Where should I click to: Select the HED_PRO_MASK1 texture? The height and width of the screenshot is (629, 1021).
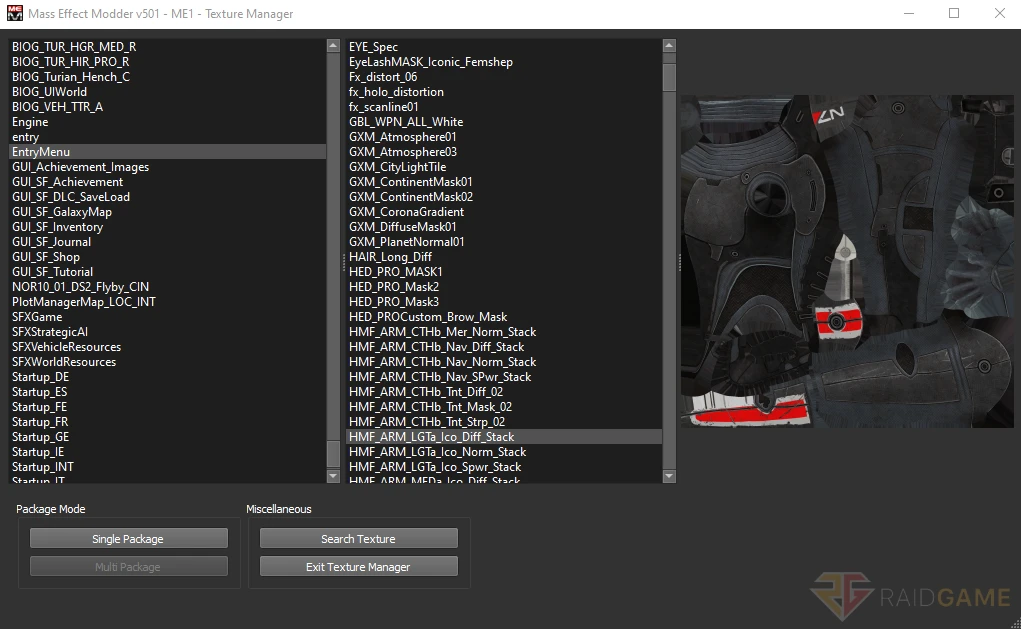504,272
